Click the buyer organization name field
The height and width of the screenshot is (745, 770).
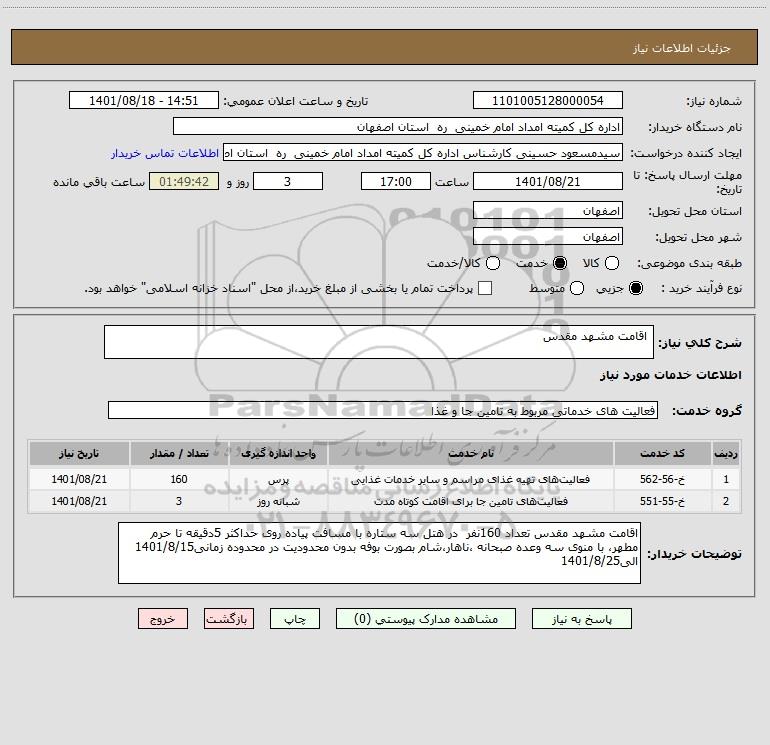coord(398,127)
